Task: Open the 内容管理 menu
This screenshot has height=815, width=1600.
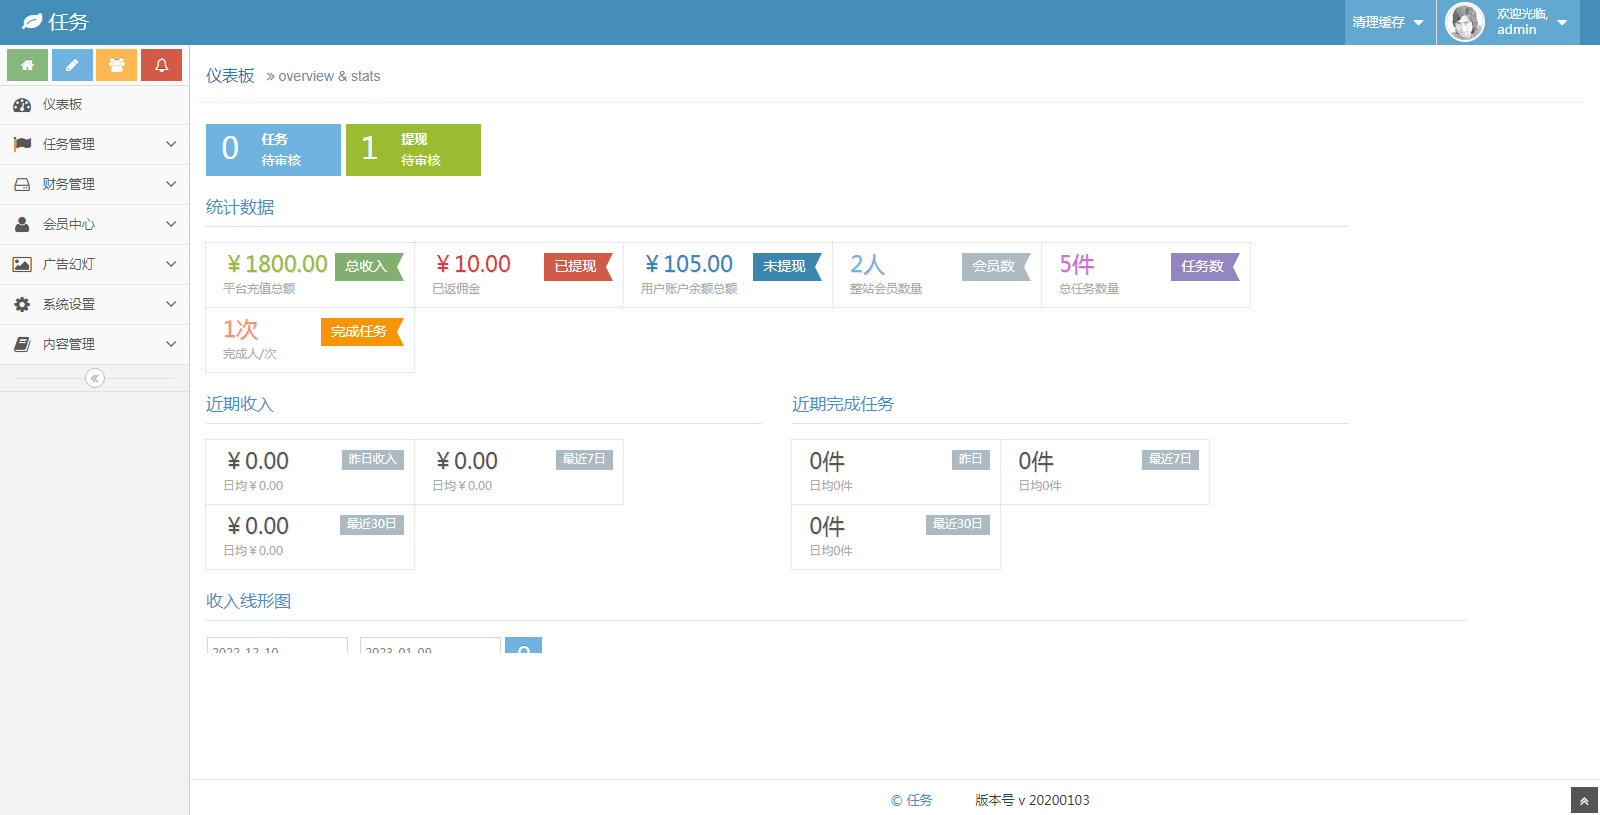Action: click(x=94, y=344)
